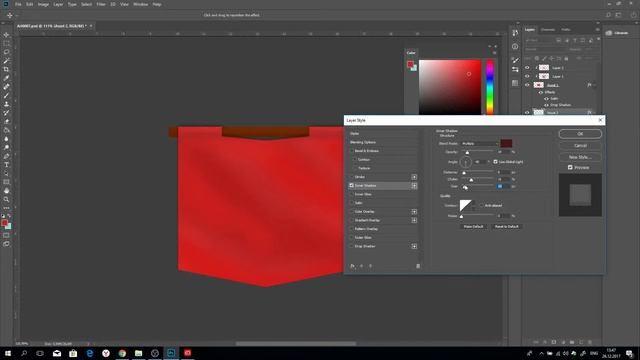Image resolution: width=640 pixels, height=360 pixels.
Task: Open the Layers panel options menu
Action: pos(598,30)
